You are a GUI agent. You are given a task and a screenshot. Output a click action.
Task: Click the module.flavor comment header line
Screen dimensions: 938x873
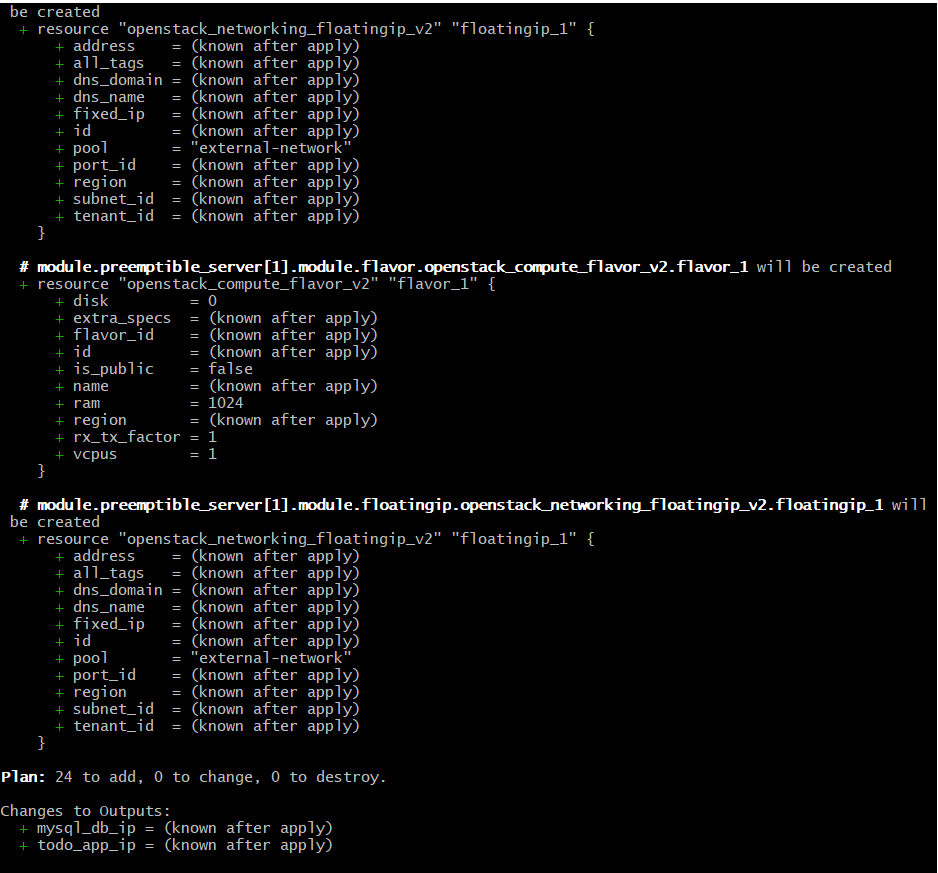(x=455, y=267)
